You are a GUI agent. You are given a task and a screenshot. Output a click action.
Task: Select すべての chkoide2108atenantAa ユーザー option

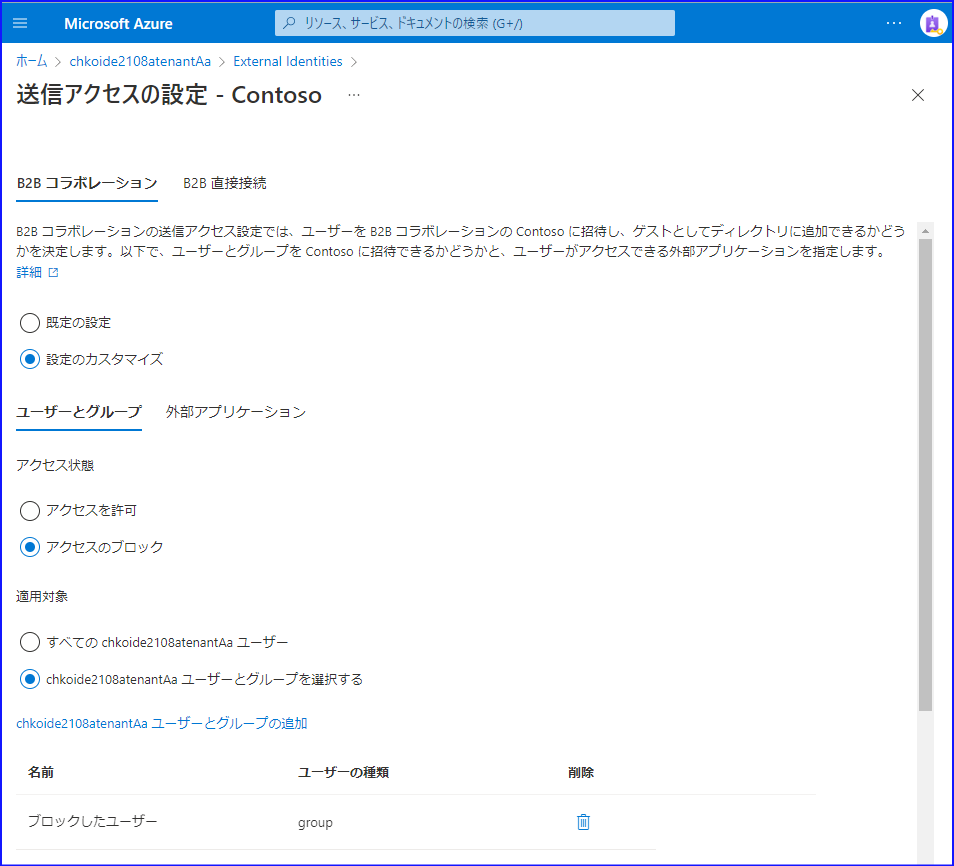point(29,642)
